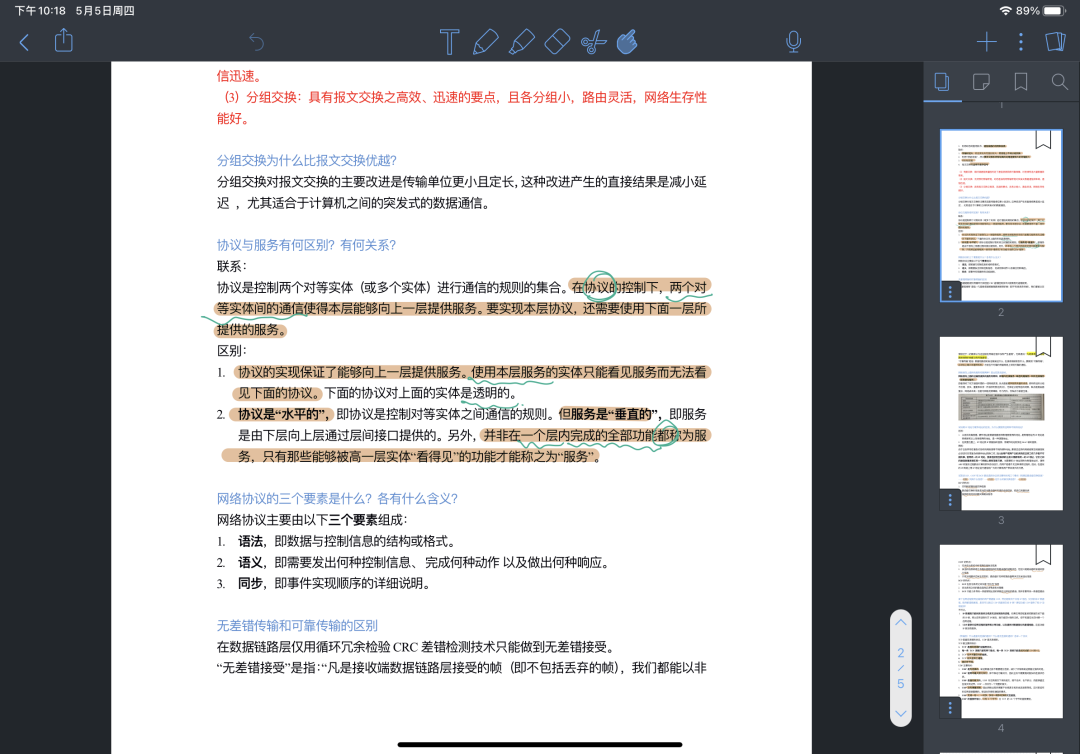
Task: Jump to next page with down chevron
Action: tap(900, 713)
